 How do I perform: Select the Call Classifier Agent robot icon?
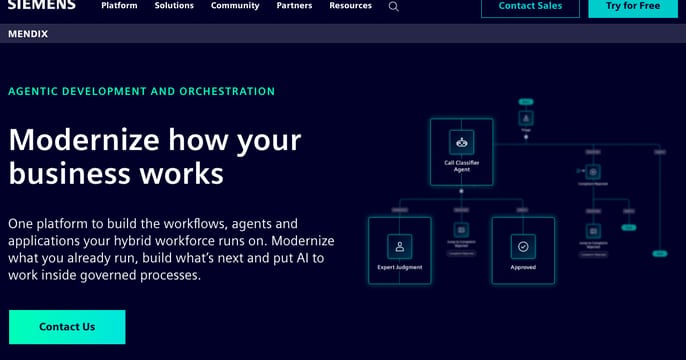462,142
